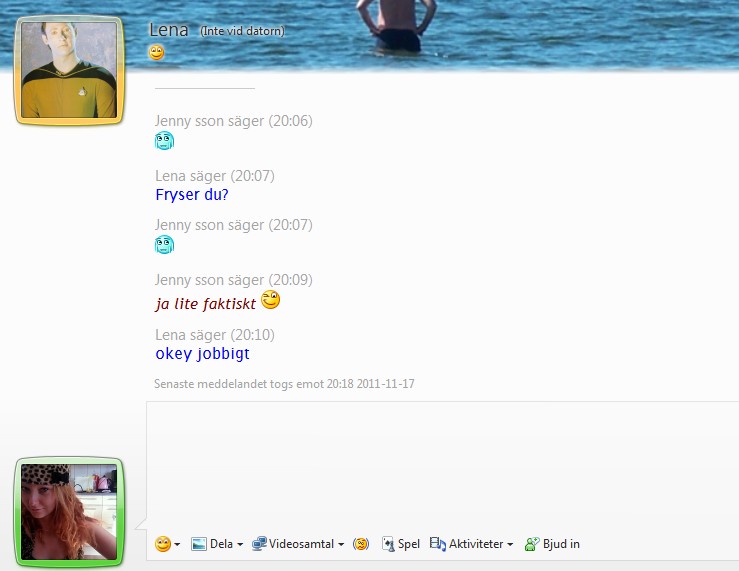Click the Bjud in contact icon
739x571 pixels.
coord(532,544)
